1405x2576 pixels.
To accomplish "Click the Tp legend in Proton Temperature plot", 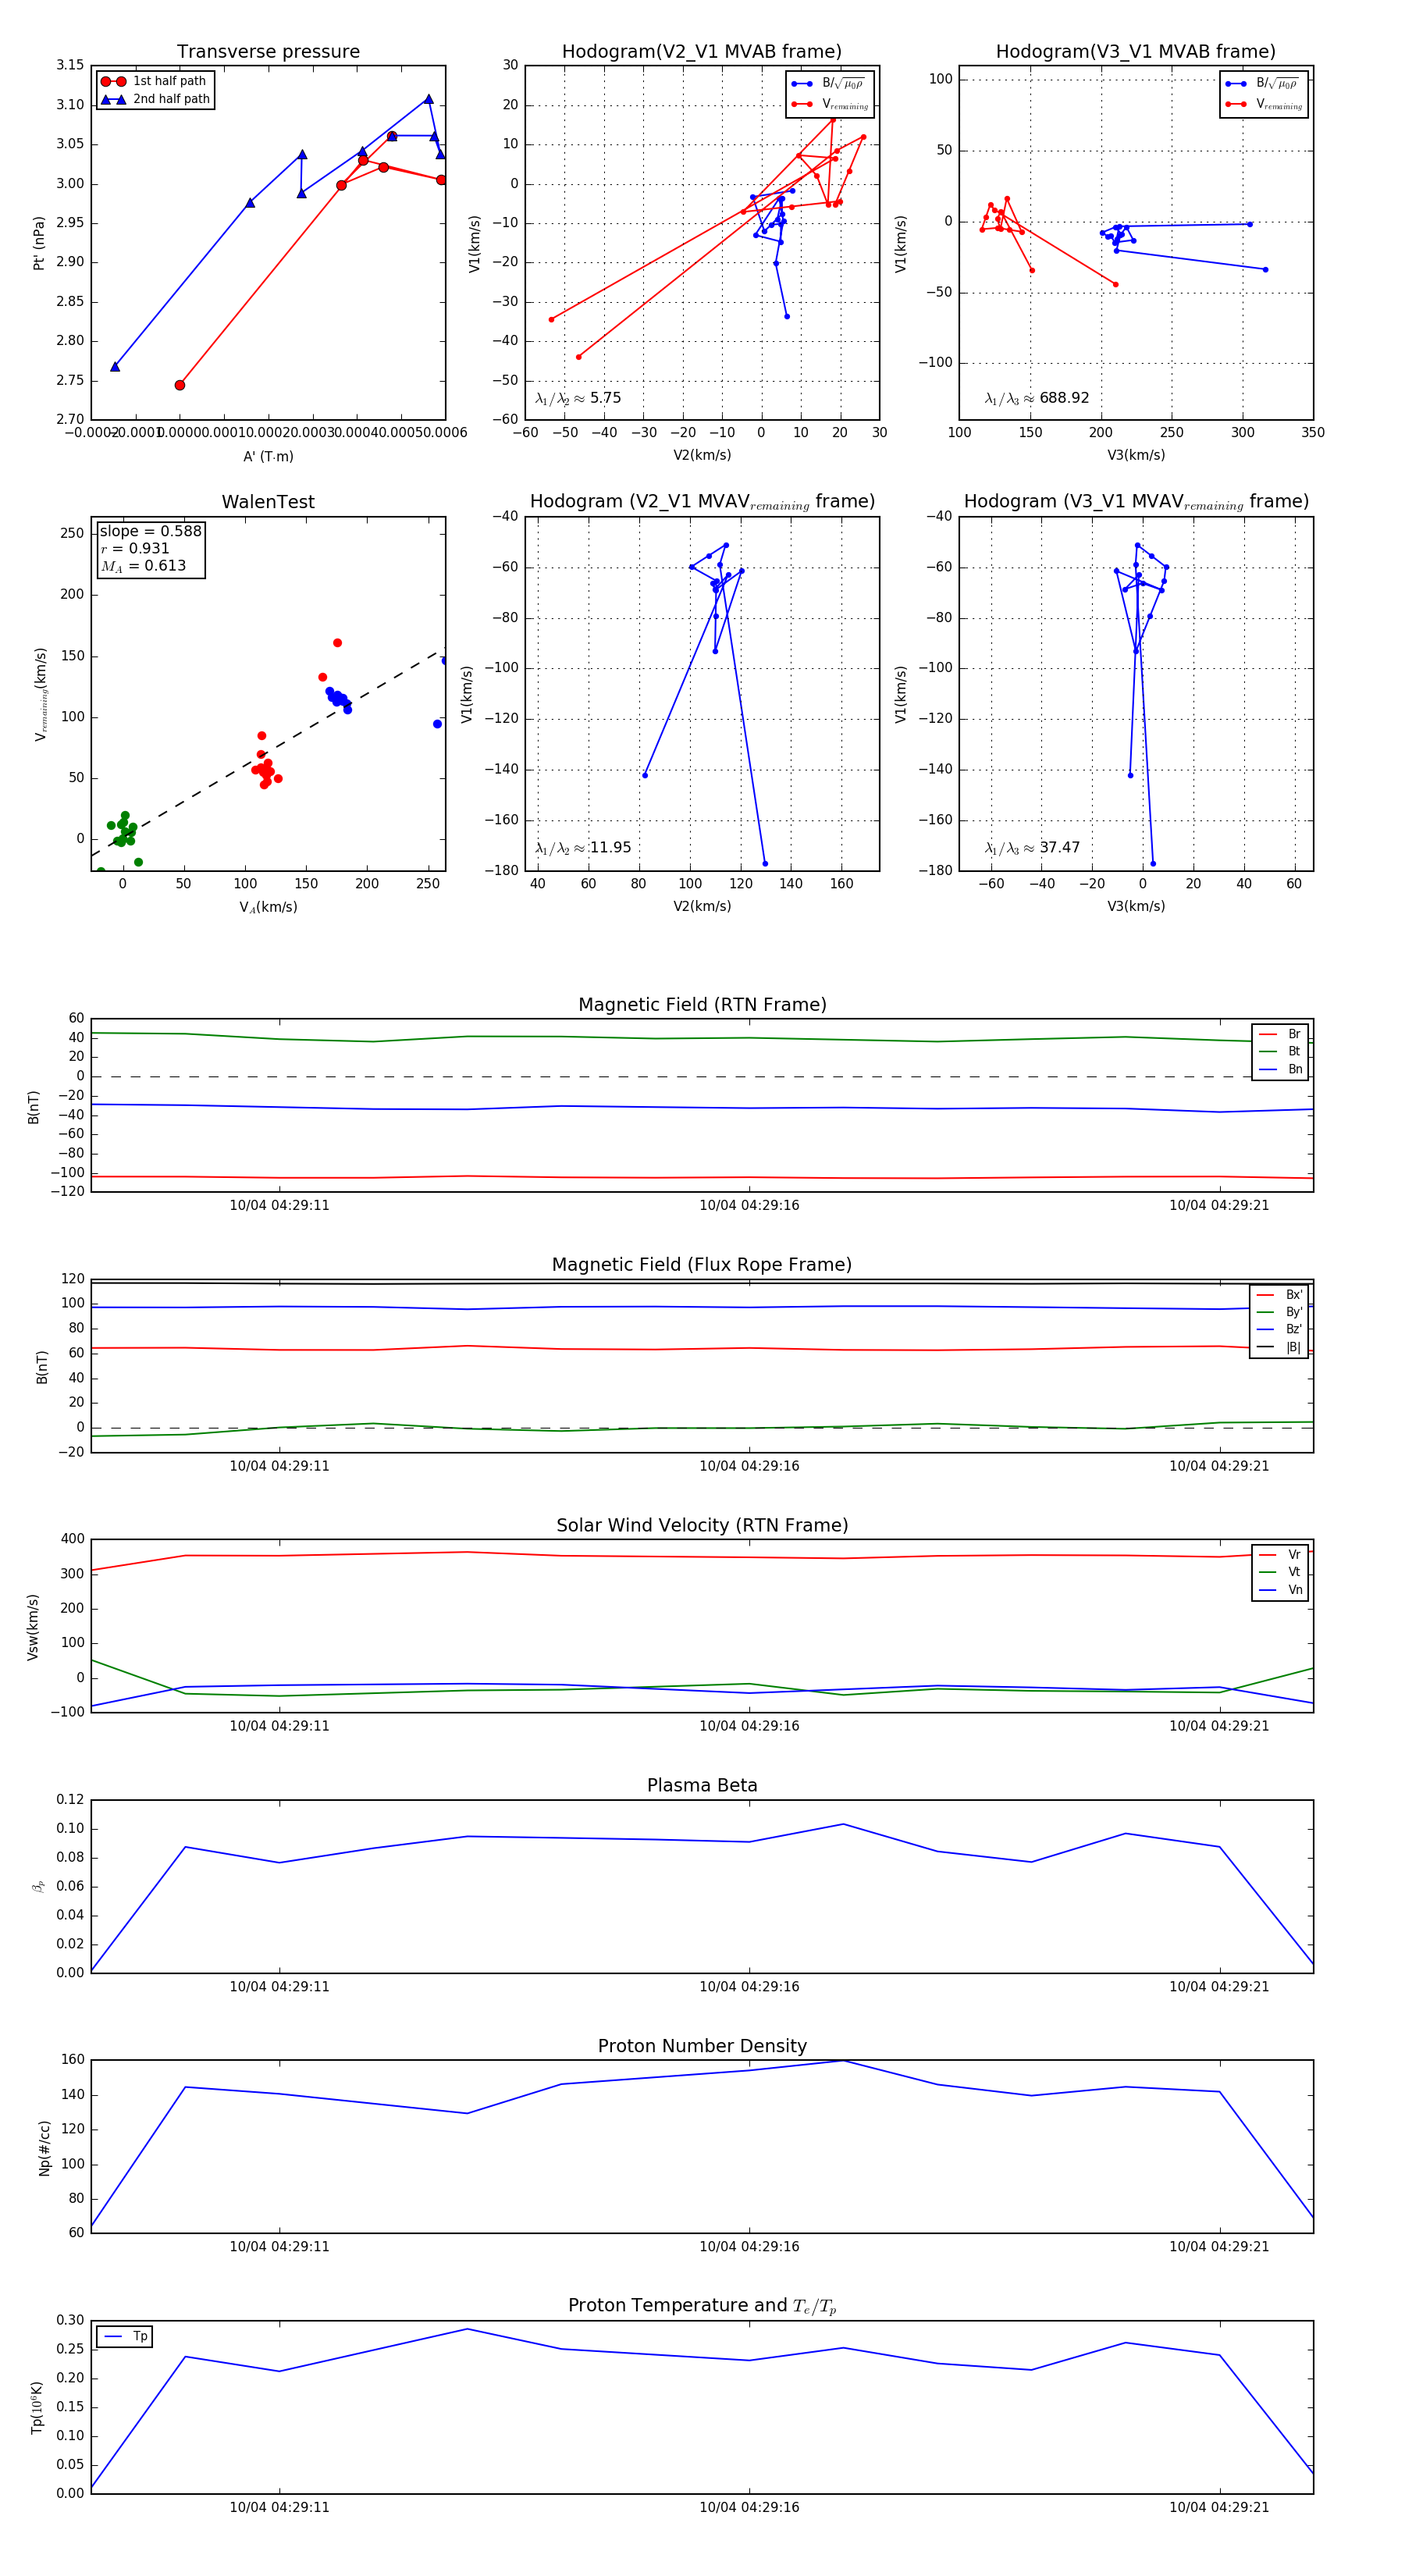I will [125, 2337].
